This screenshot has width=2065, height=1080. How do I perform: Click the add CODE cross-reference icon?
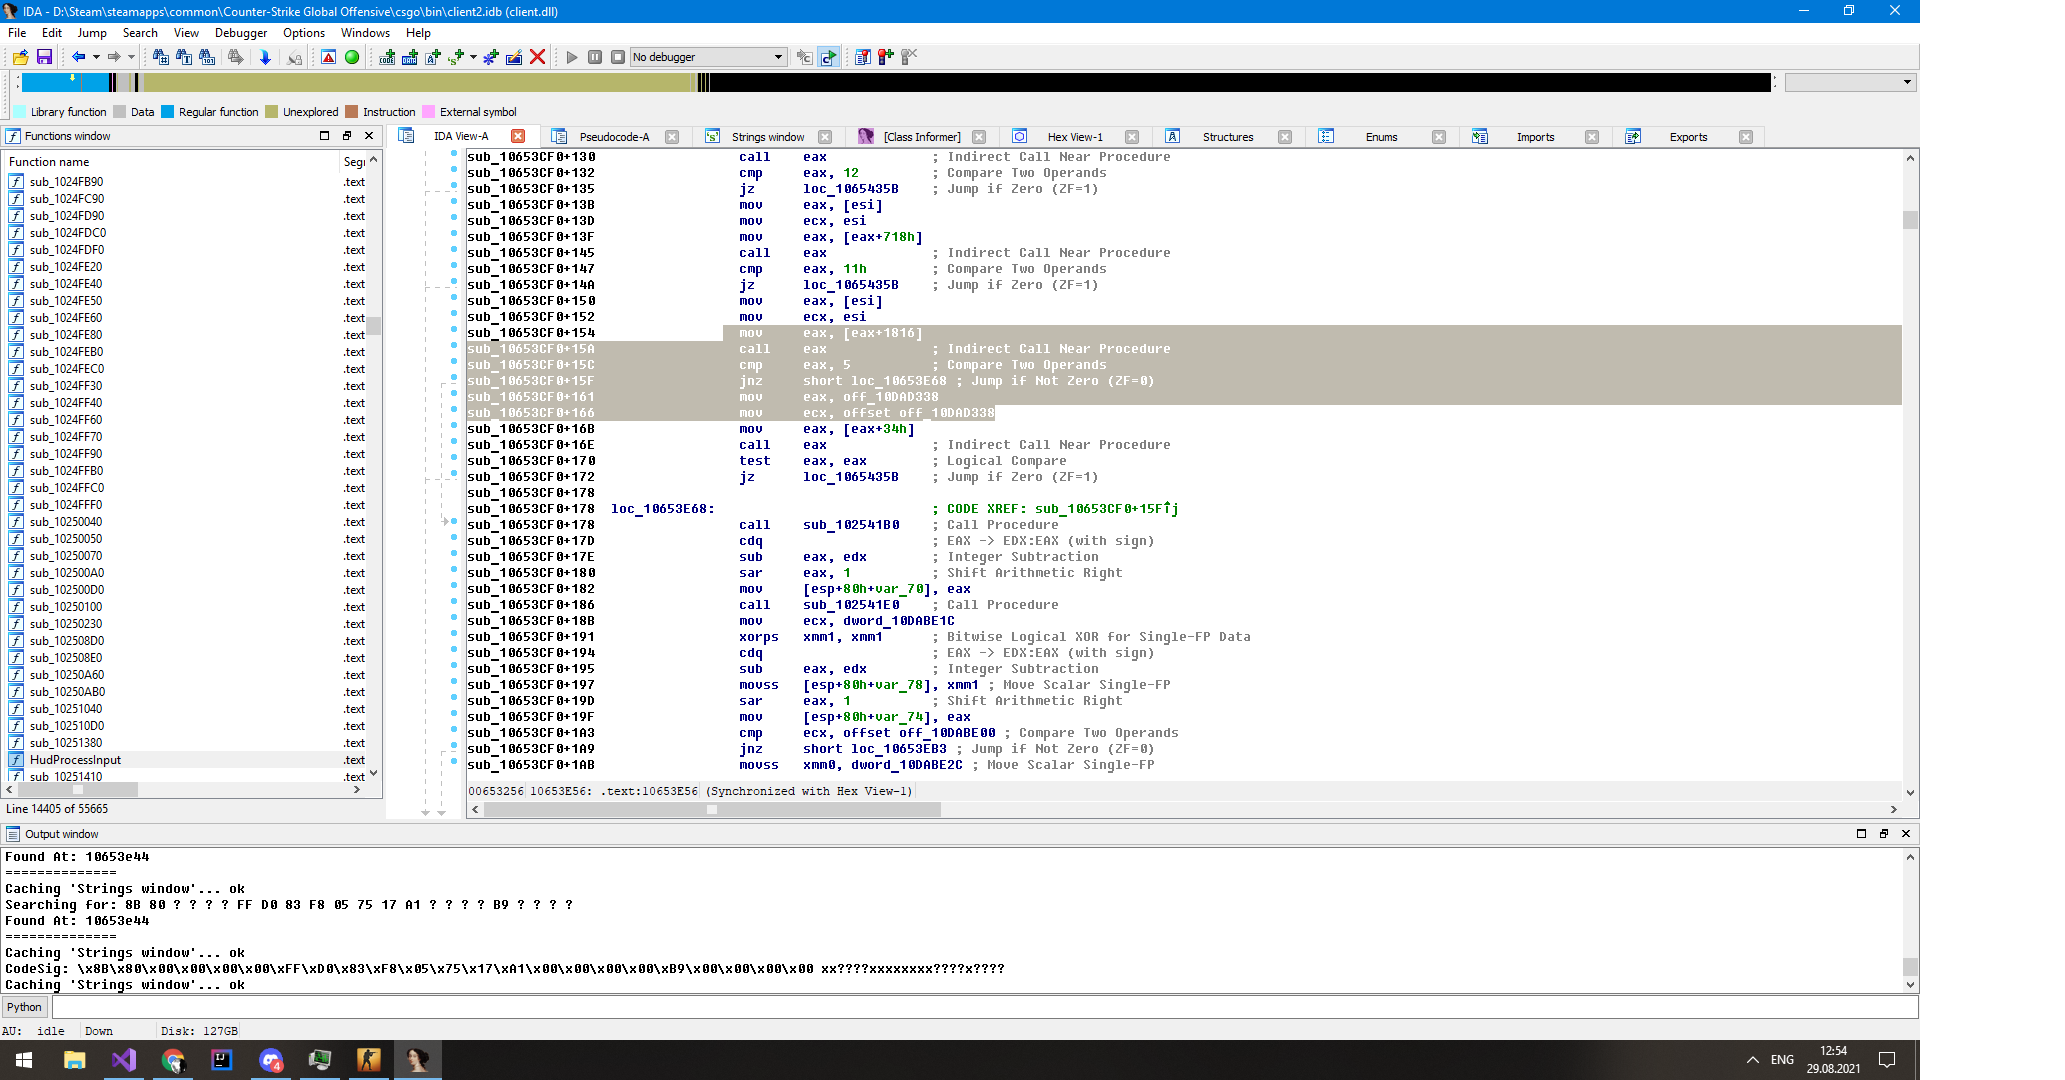[x=387, y=57]
